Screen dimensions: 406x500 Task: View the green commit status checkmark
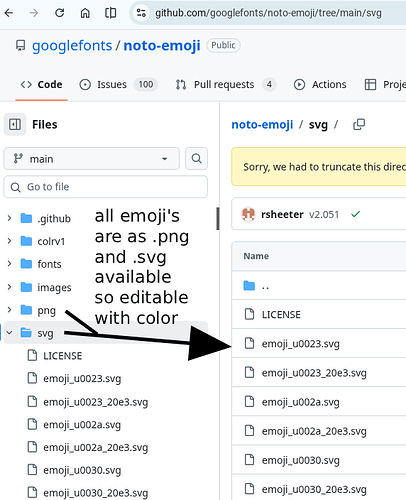coord(355,214)
